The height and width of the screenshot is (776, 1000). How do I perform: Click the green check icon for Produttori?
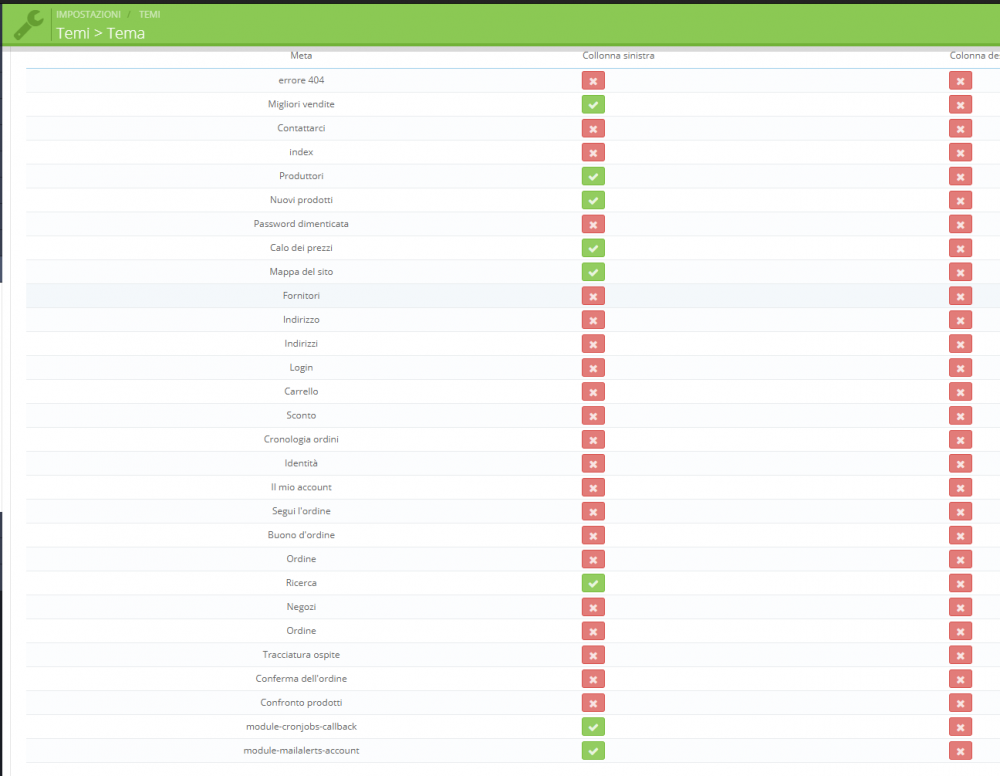click(593, 176)
